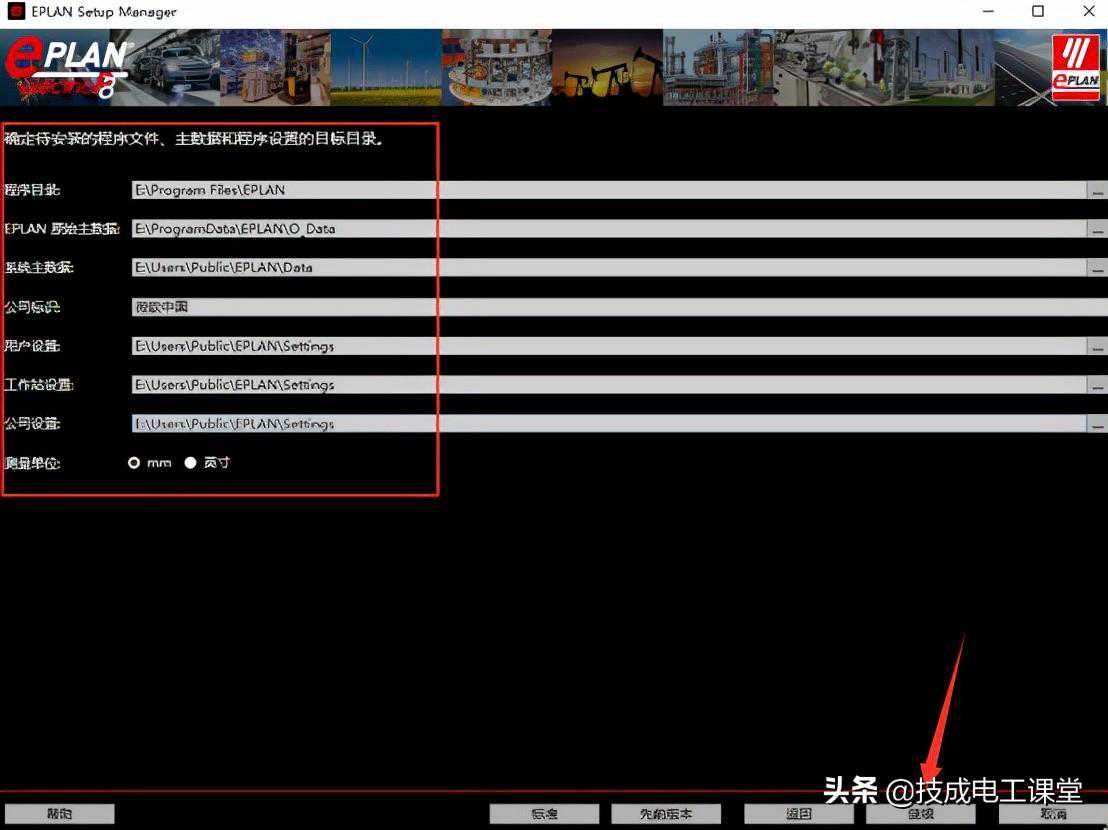Reset paths using the 标准 button
The width and height of the screenshot is (1108, 830).
coord(544,814)
